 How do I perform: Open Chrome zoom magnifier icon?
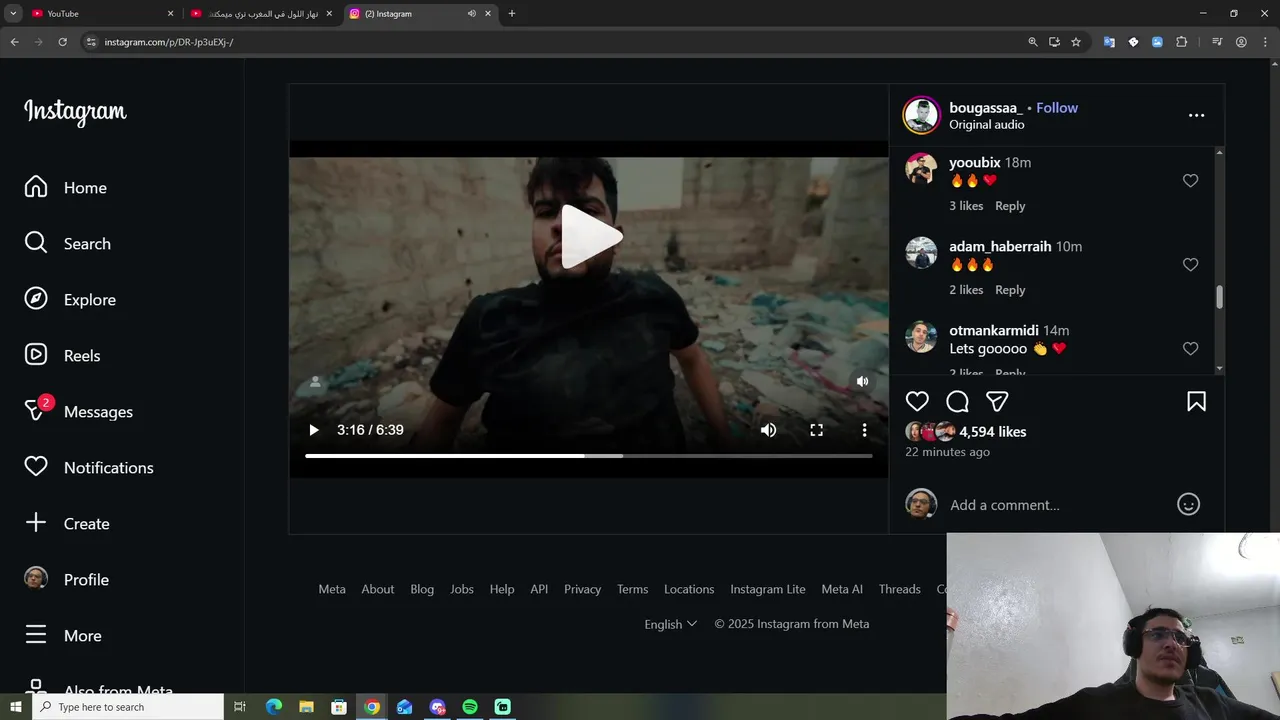[x=1033, y=42]
